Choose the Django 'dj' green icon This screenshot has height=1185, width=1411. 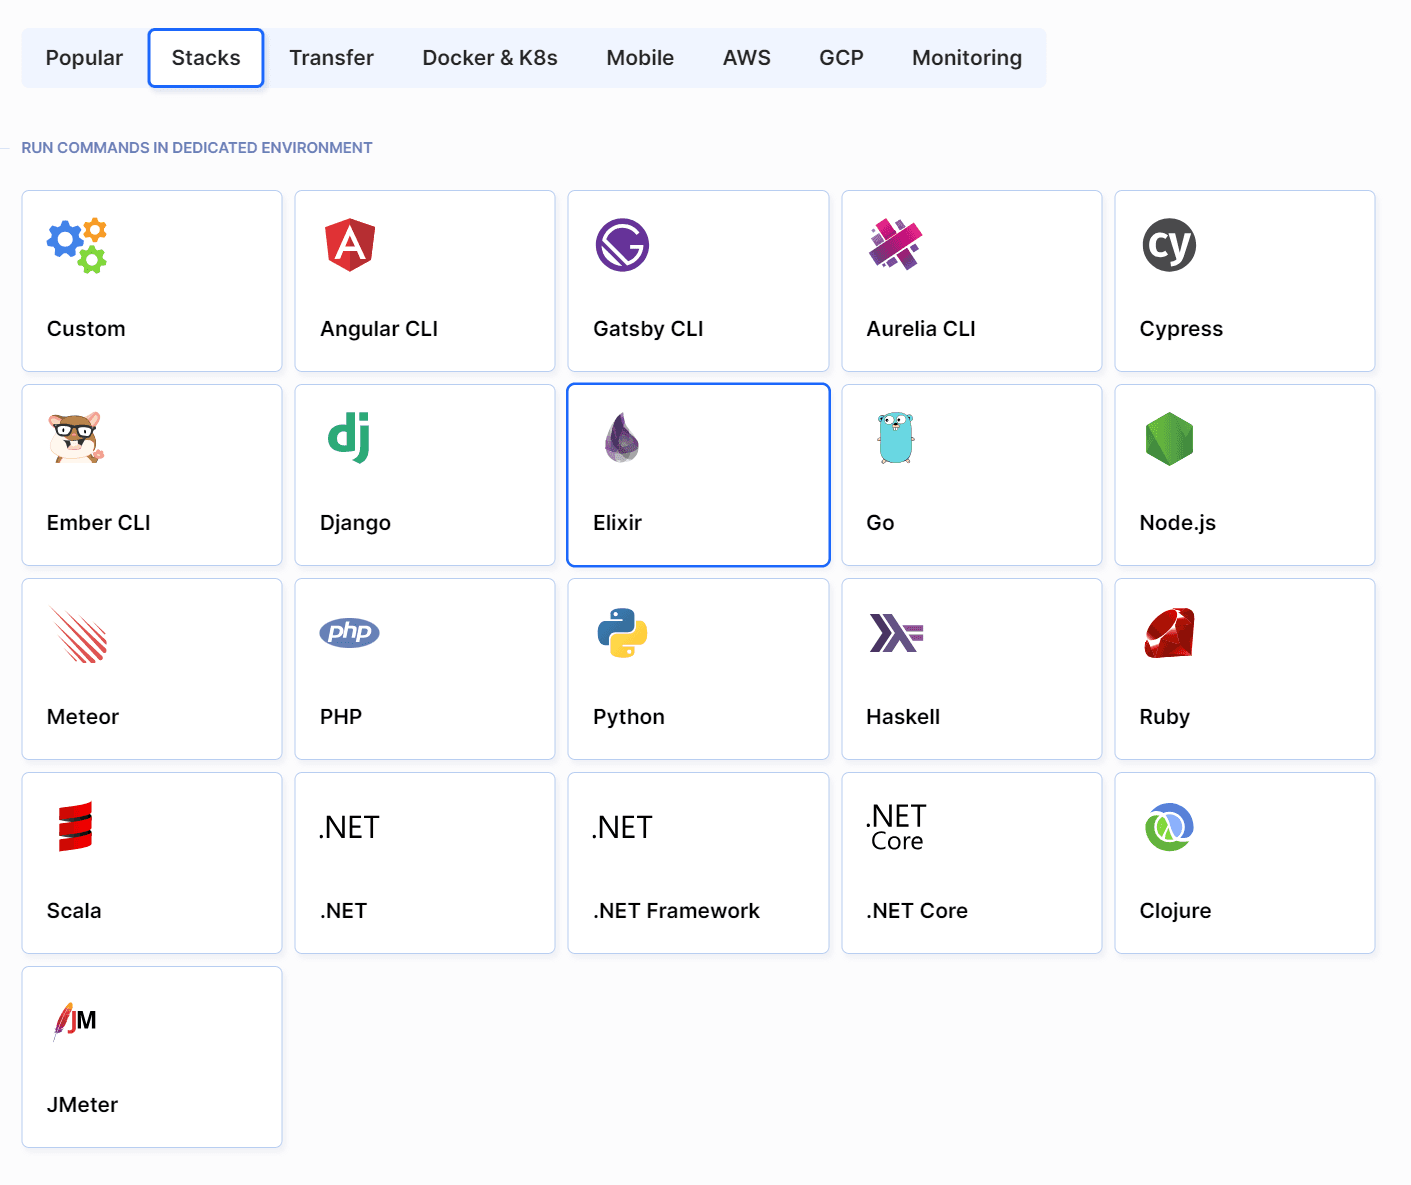click(x=349, y=438)
